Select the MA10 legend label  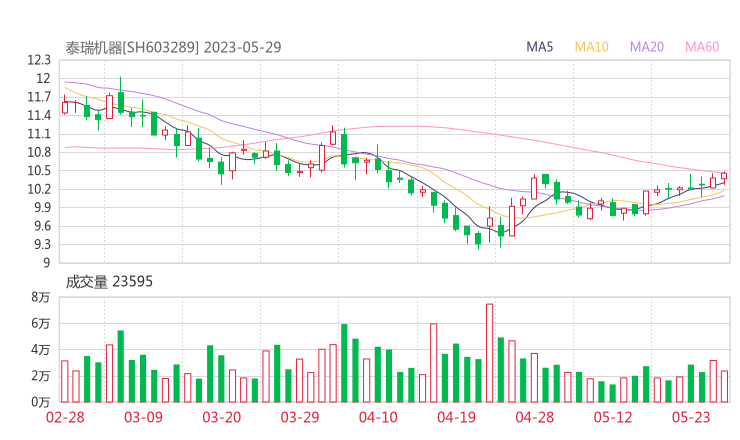pyautogui.click(x=591, y=47)
